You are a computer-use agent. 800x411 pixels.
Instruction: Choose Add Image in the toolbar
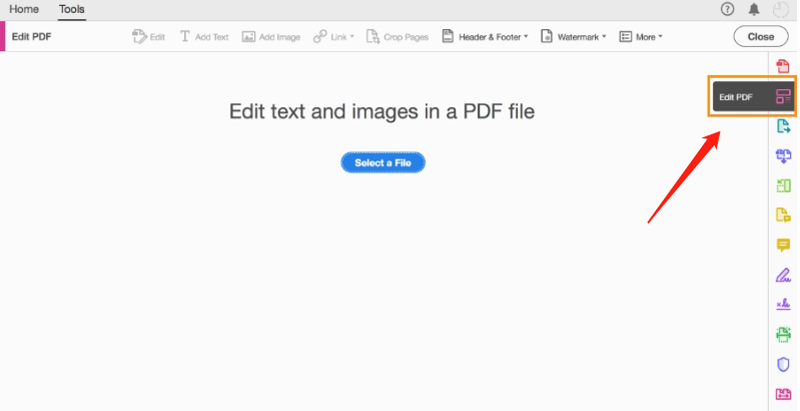coord(271,37)
